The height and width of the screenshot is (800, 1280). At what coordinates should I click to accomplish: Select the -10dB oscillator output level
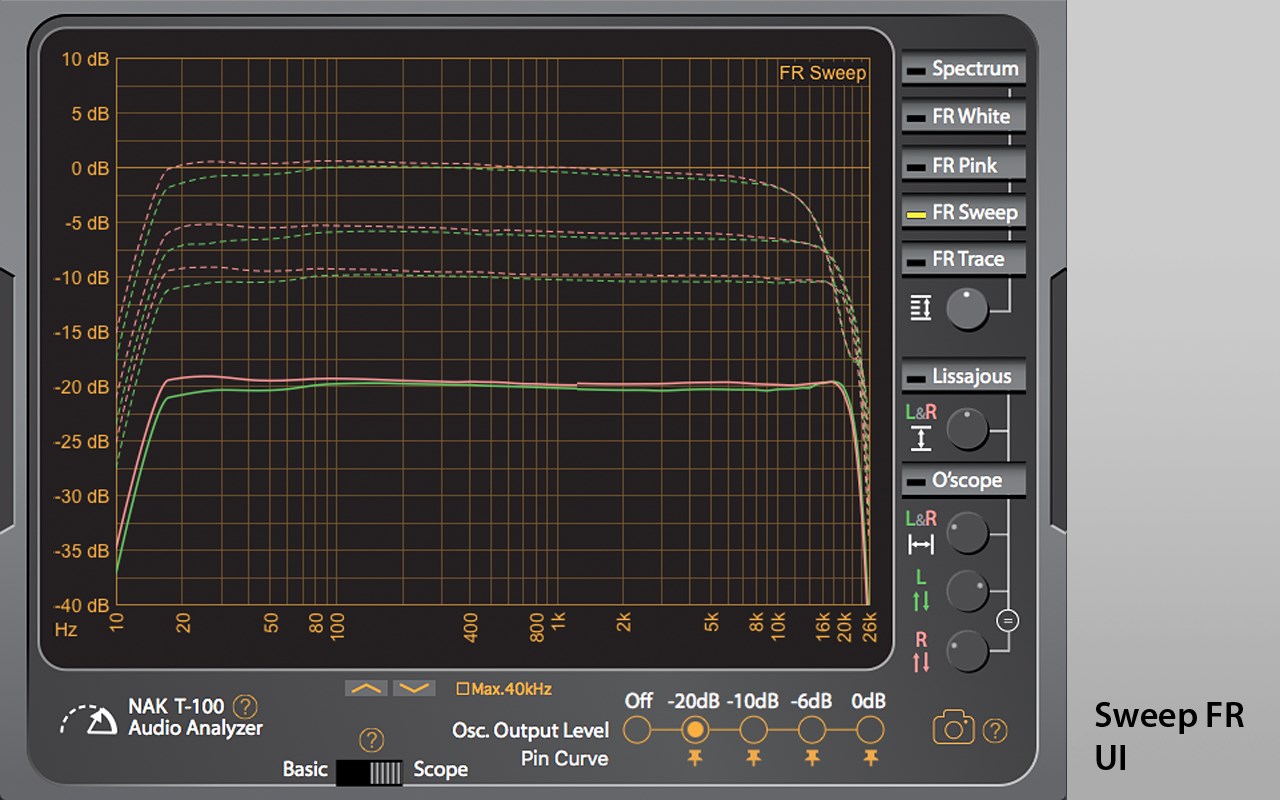[753, 730]
